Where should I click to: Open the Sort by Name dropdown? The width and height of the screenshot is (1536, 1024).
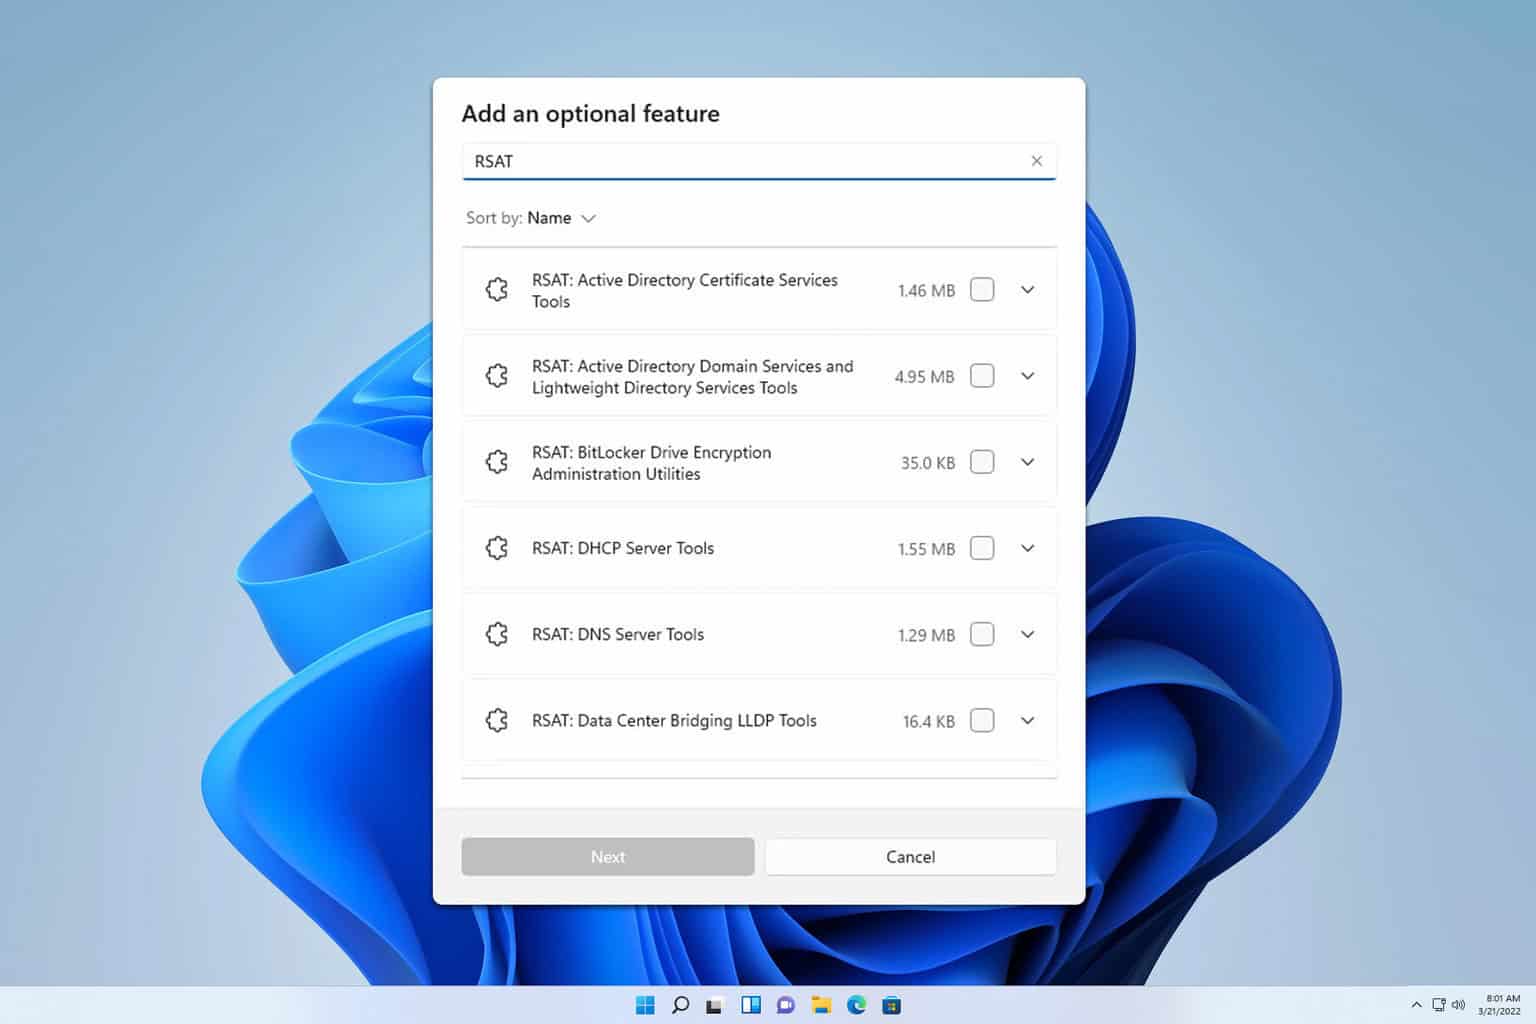tap(531, 218)
